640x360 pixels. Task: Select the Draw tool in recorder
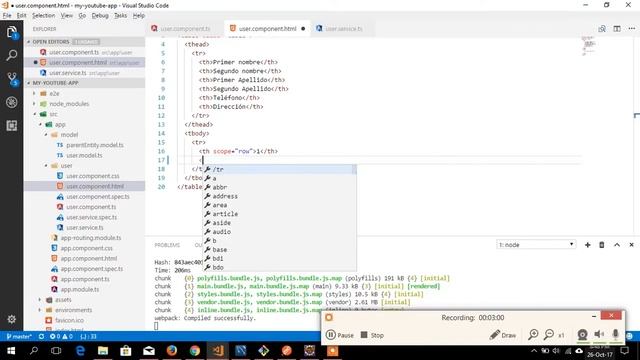[503, 335]
